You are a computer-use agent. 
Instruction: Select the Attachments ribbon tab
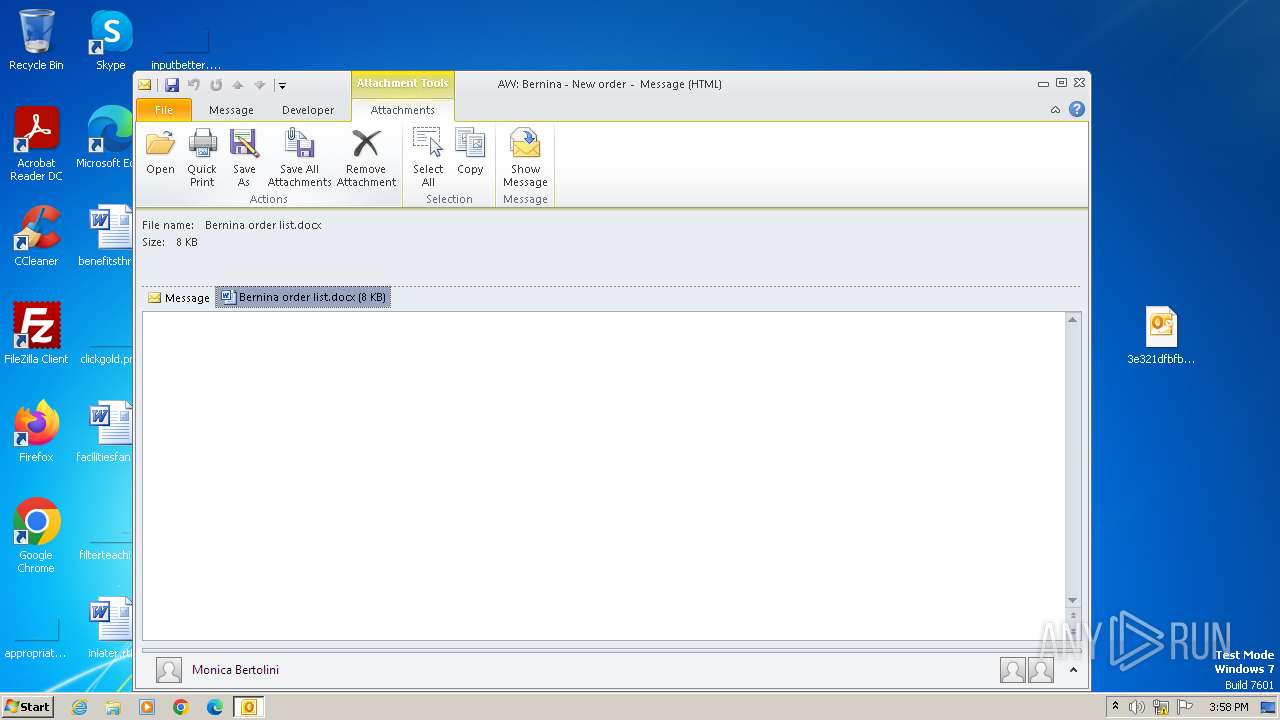click(403, 110)
